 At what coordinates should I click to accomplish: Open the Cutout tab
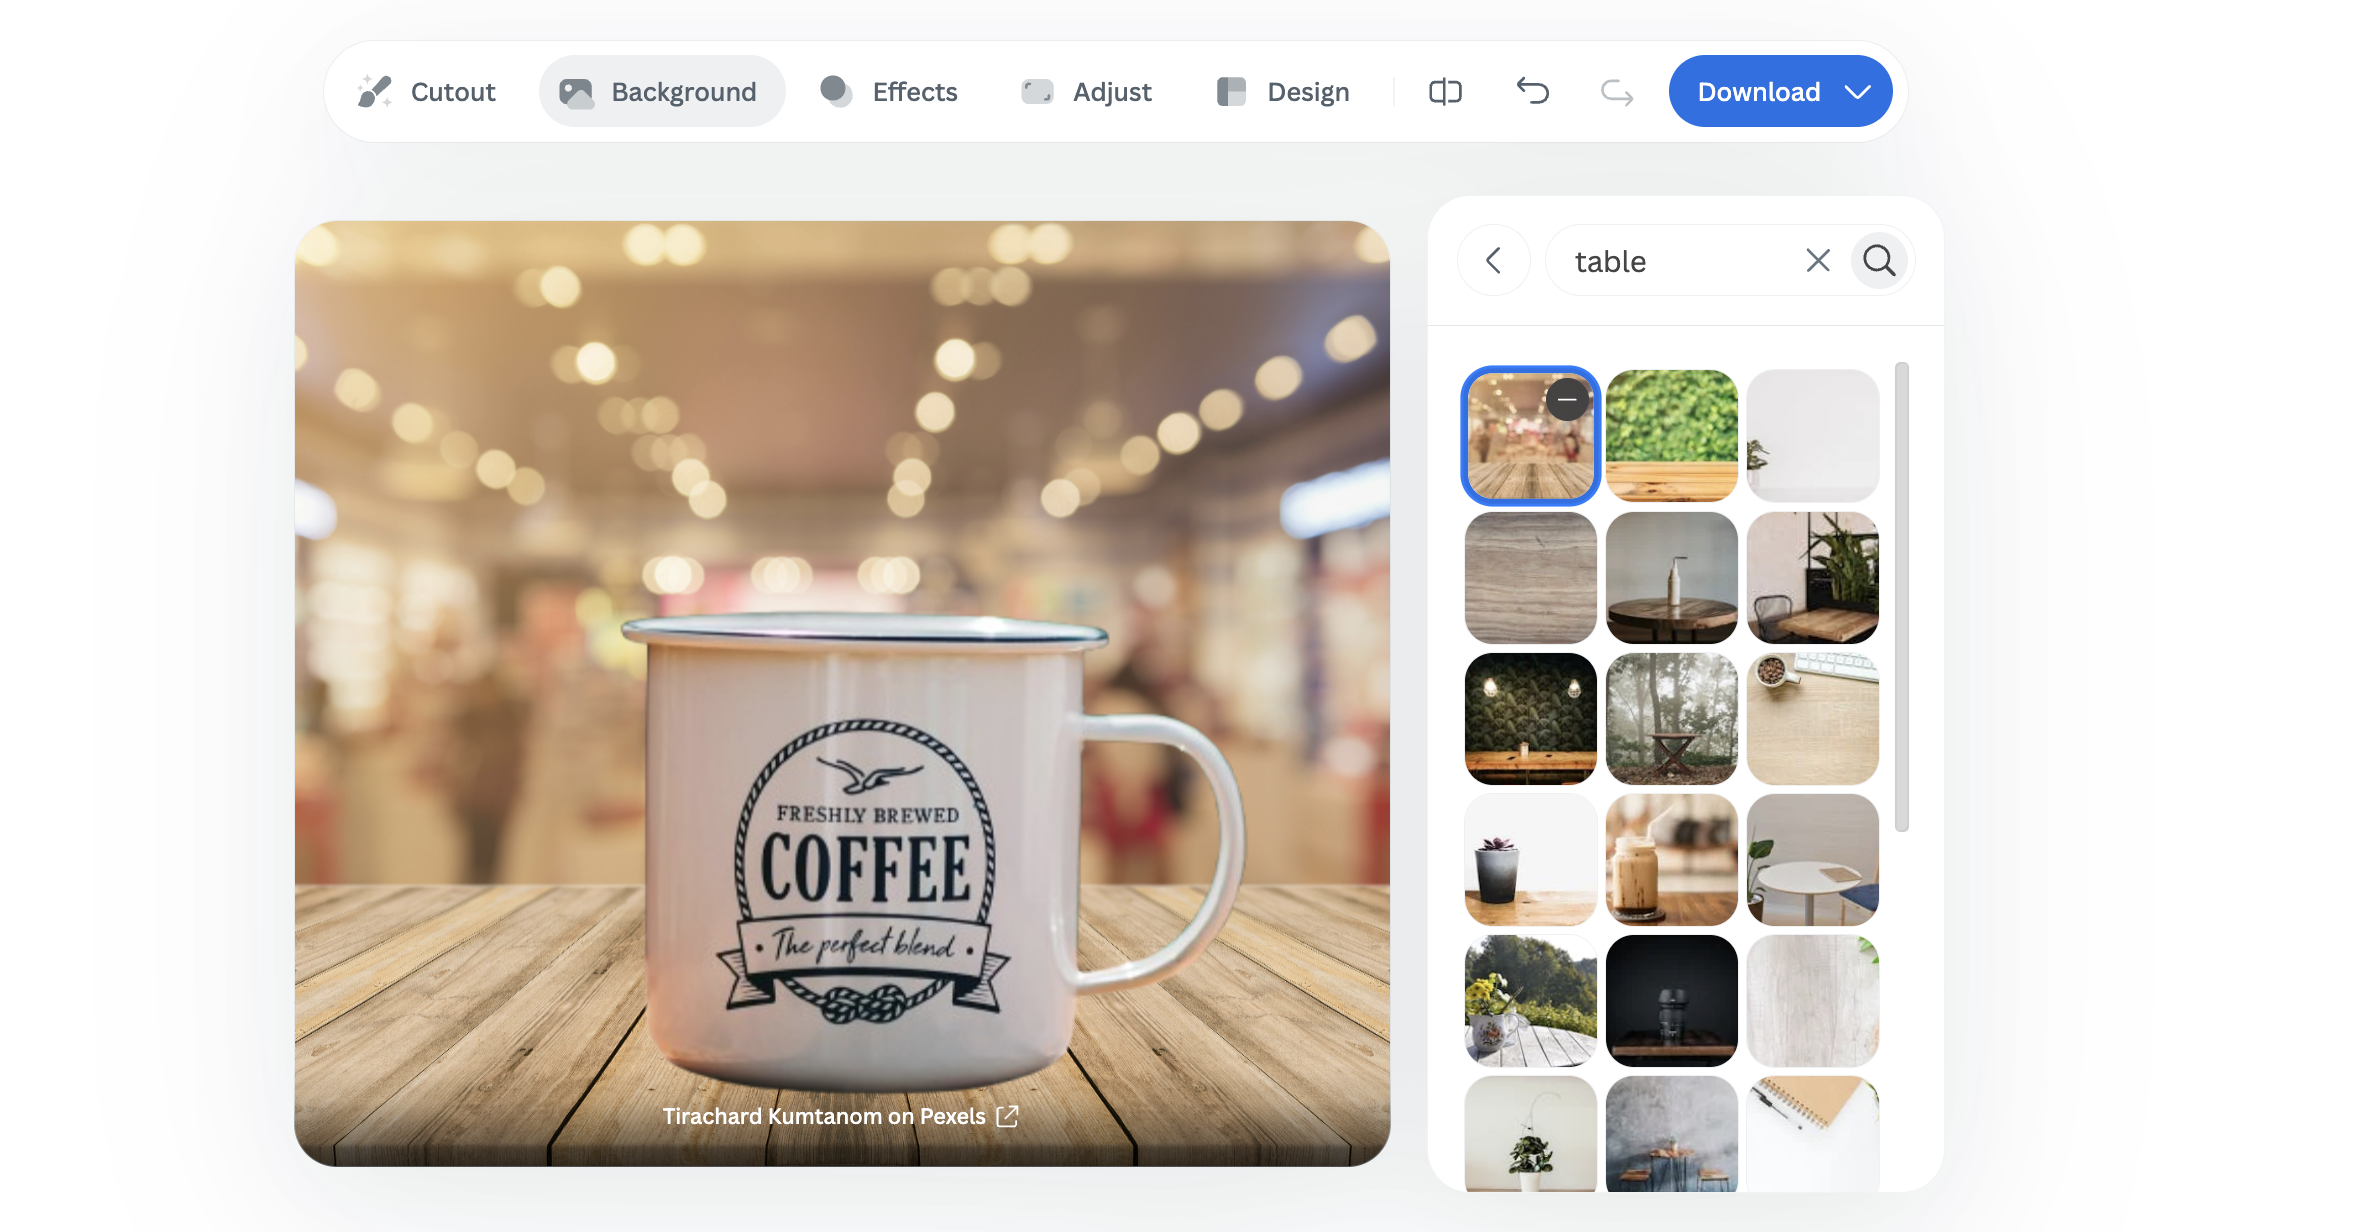point(427,92)
